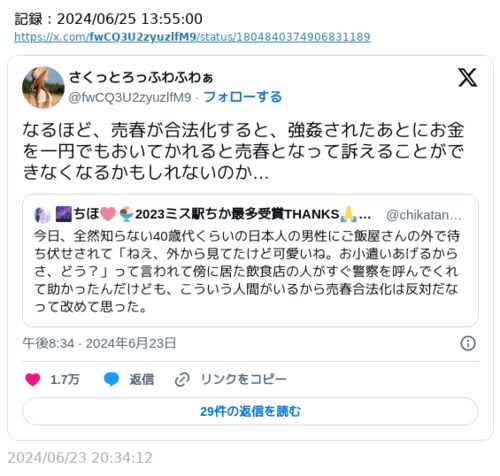Click the 返信 reply label
The height and width of the screenshot is (476, 500).
pos(142,379)
